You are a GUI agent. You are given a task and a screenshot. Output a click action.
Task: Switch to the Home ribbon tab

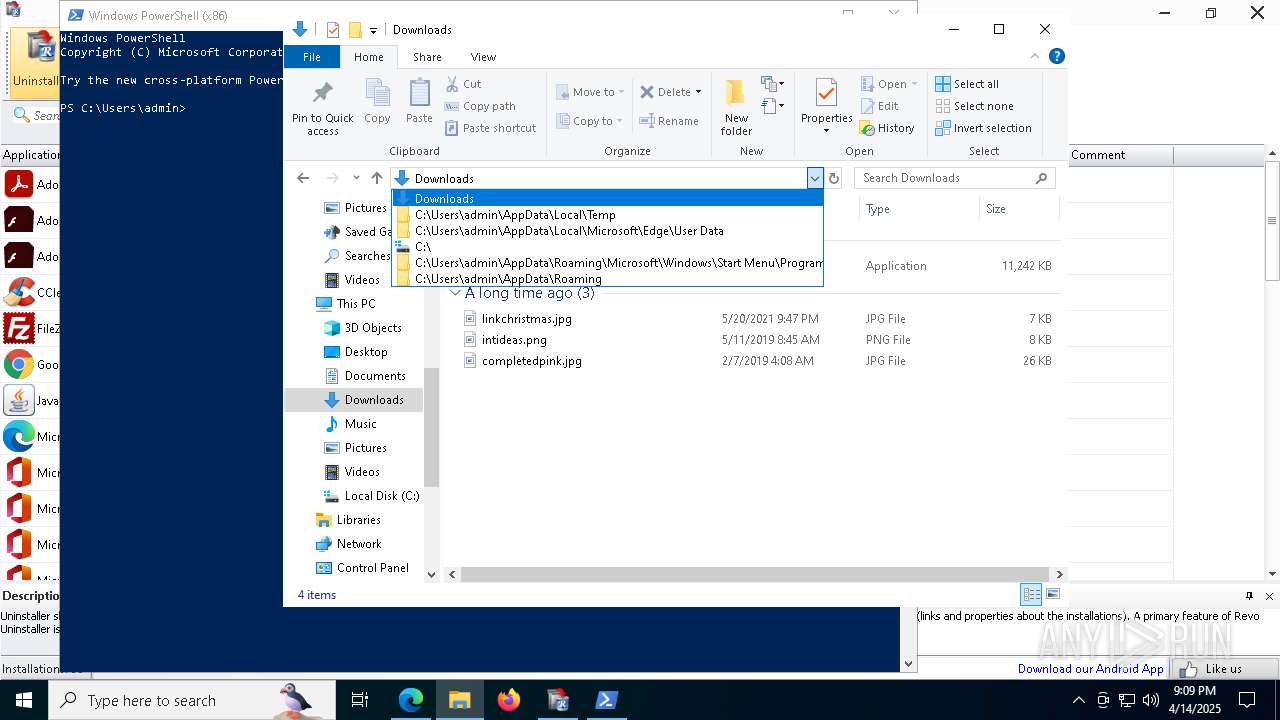369,57
